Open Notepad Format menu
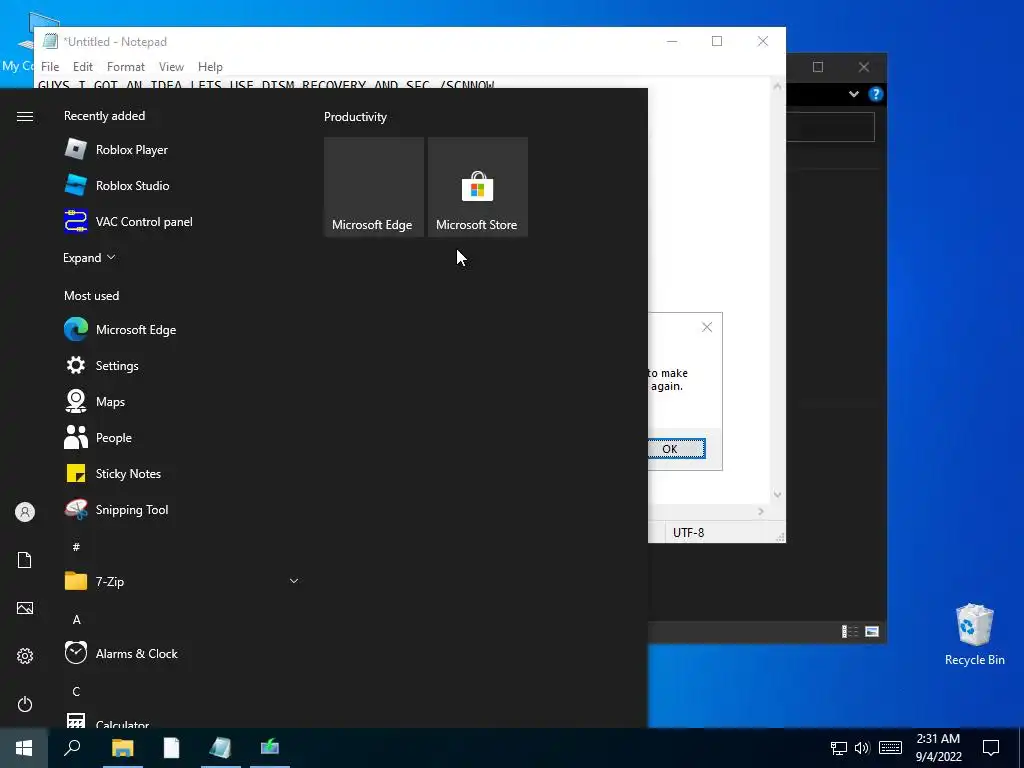 pos(125,67)
